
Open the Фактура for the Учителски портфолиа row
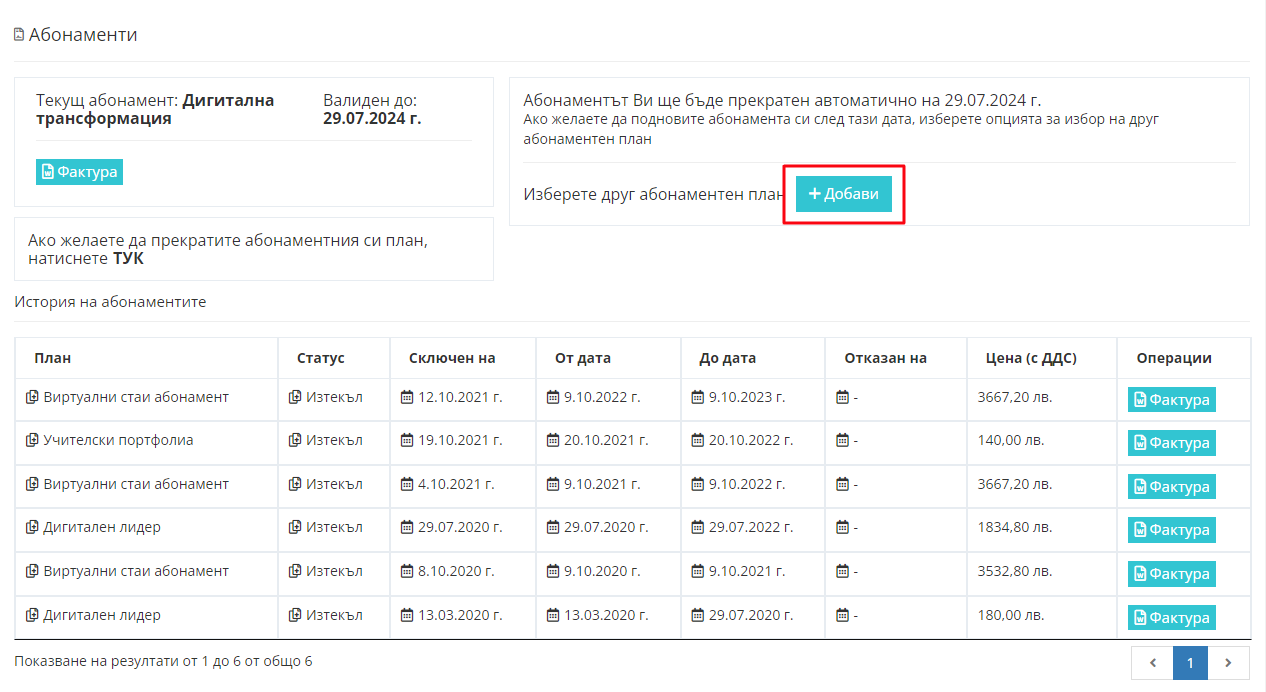1171,443
